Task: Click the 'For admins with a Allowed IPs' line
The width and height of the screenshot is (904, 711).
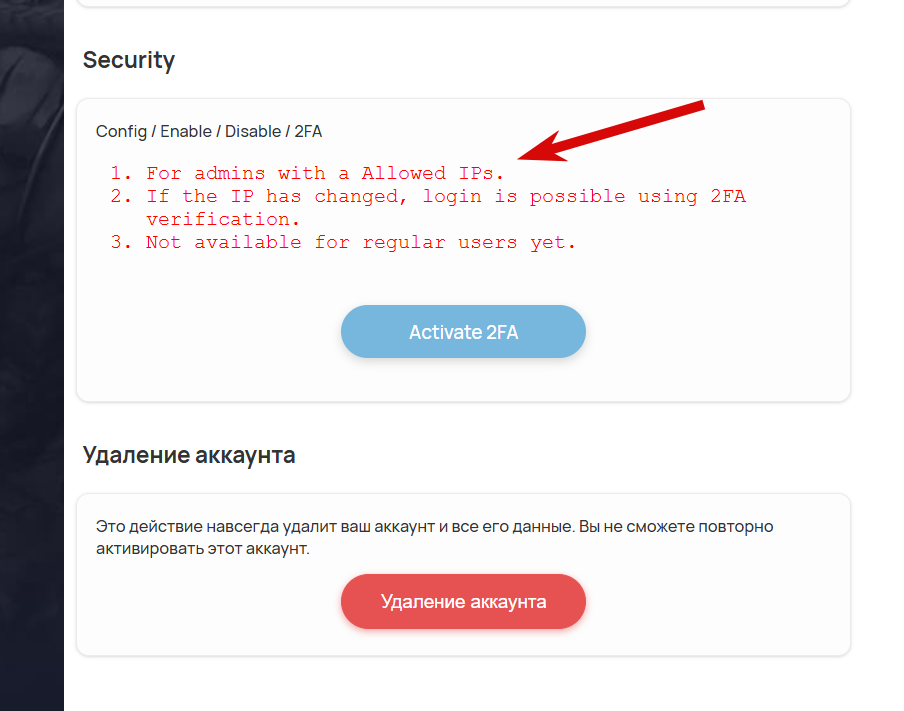Action: point(325,174)
